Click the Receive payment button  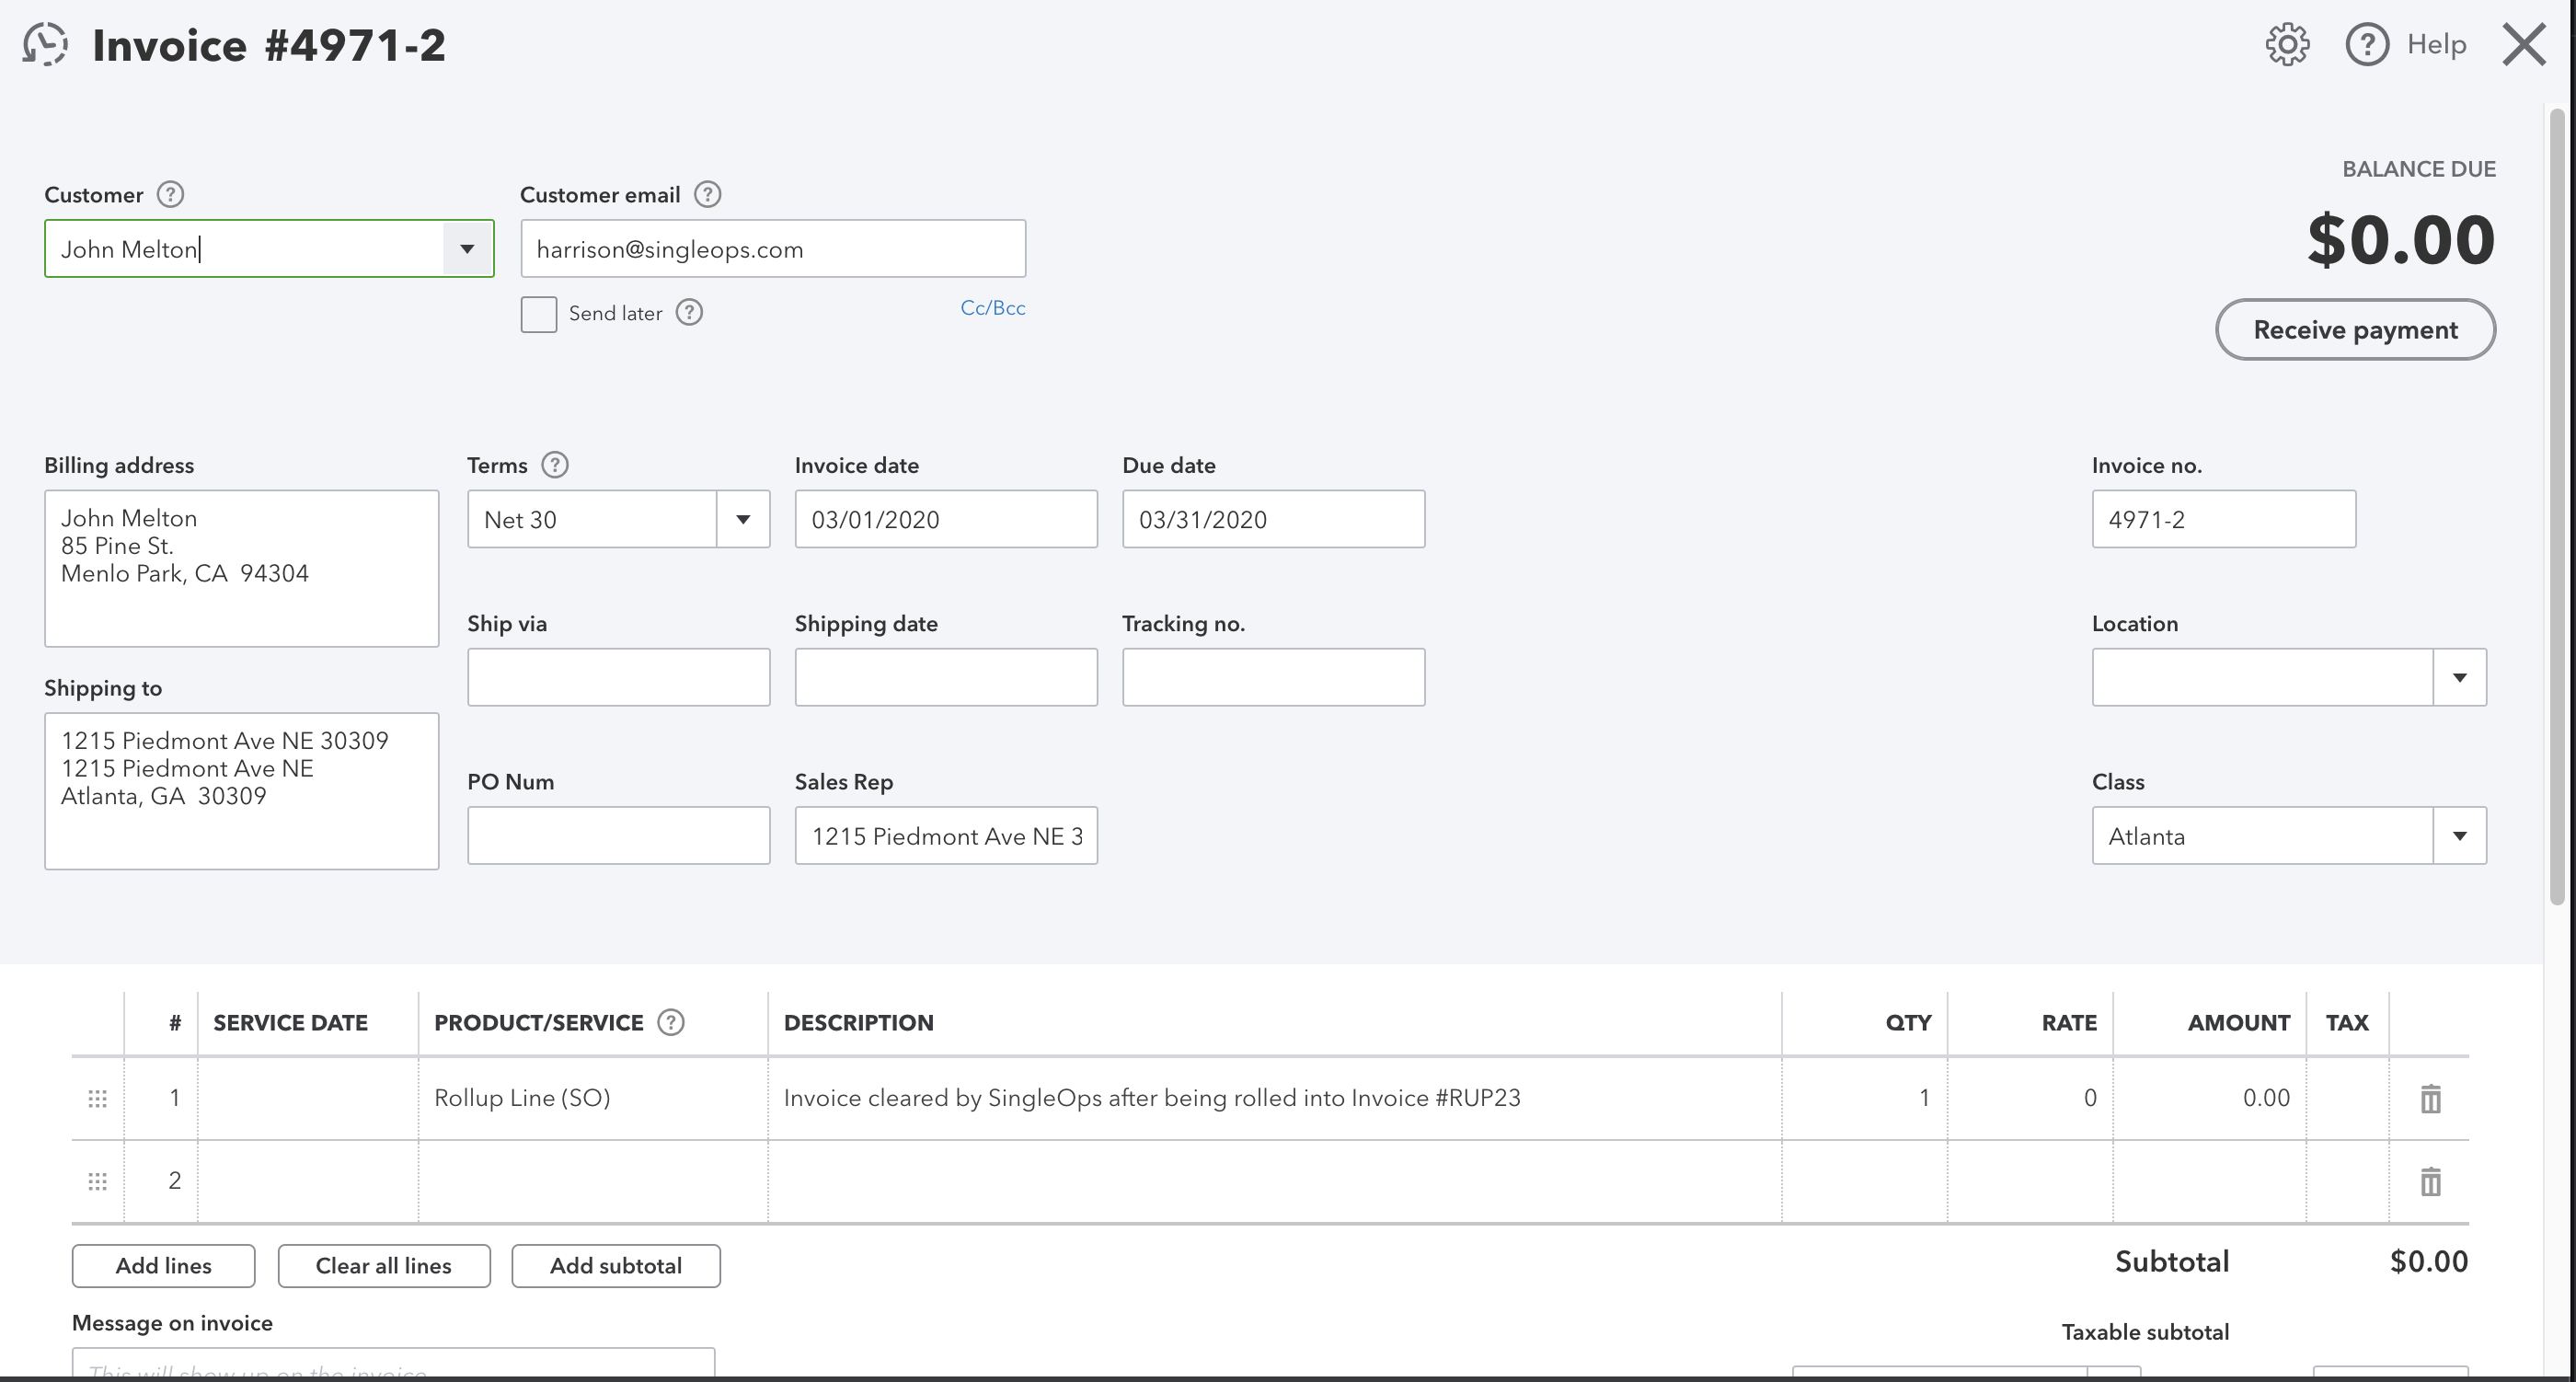2355,329
